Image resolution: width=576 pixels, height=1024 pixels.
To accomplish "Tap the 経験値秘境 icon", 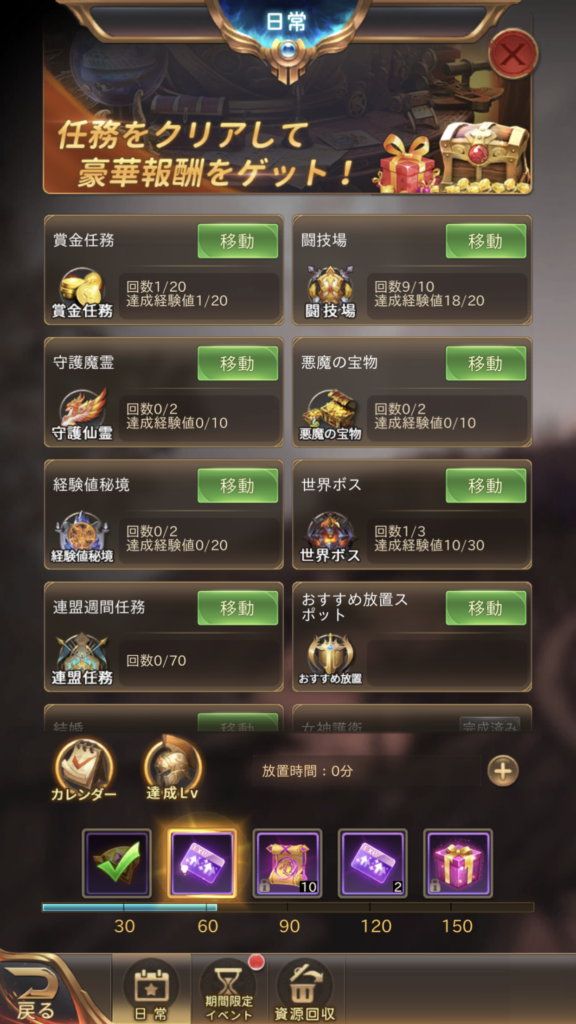I will 82,538.
